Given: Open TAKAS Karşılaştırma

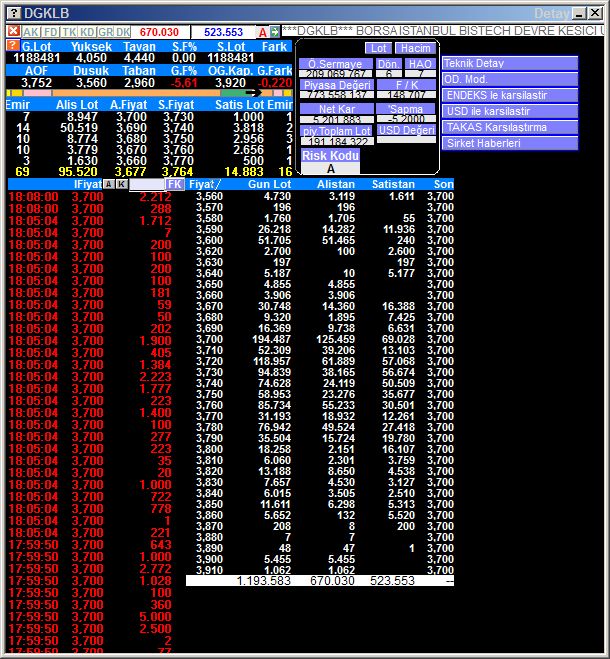Looking at the screenshot, I should click(510, 127).
